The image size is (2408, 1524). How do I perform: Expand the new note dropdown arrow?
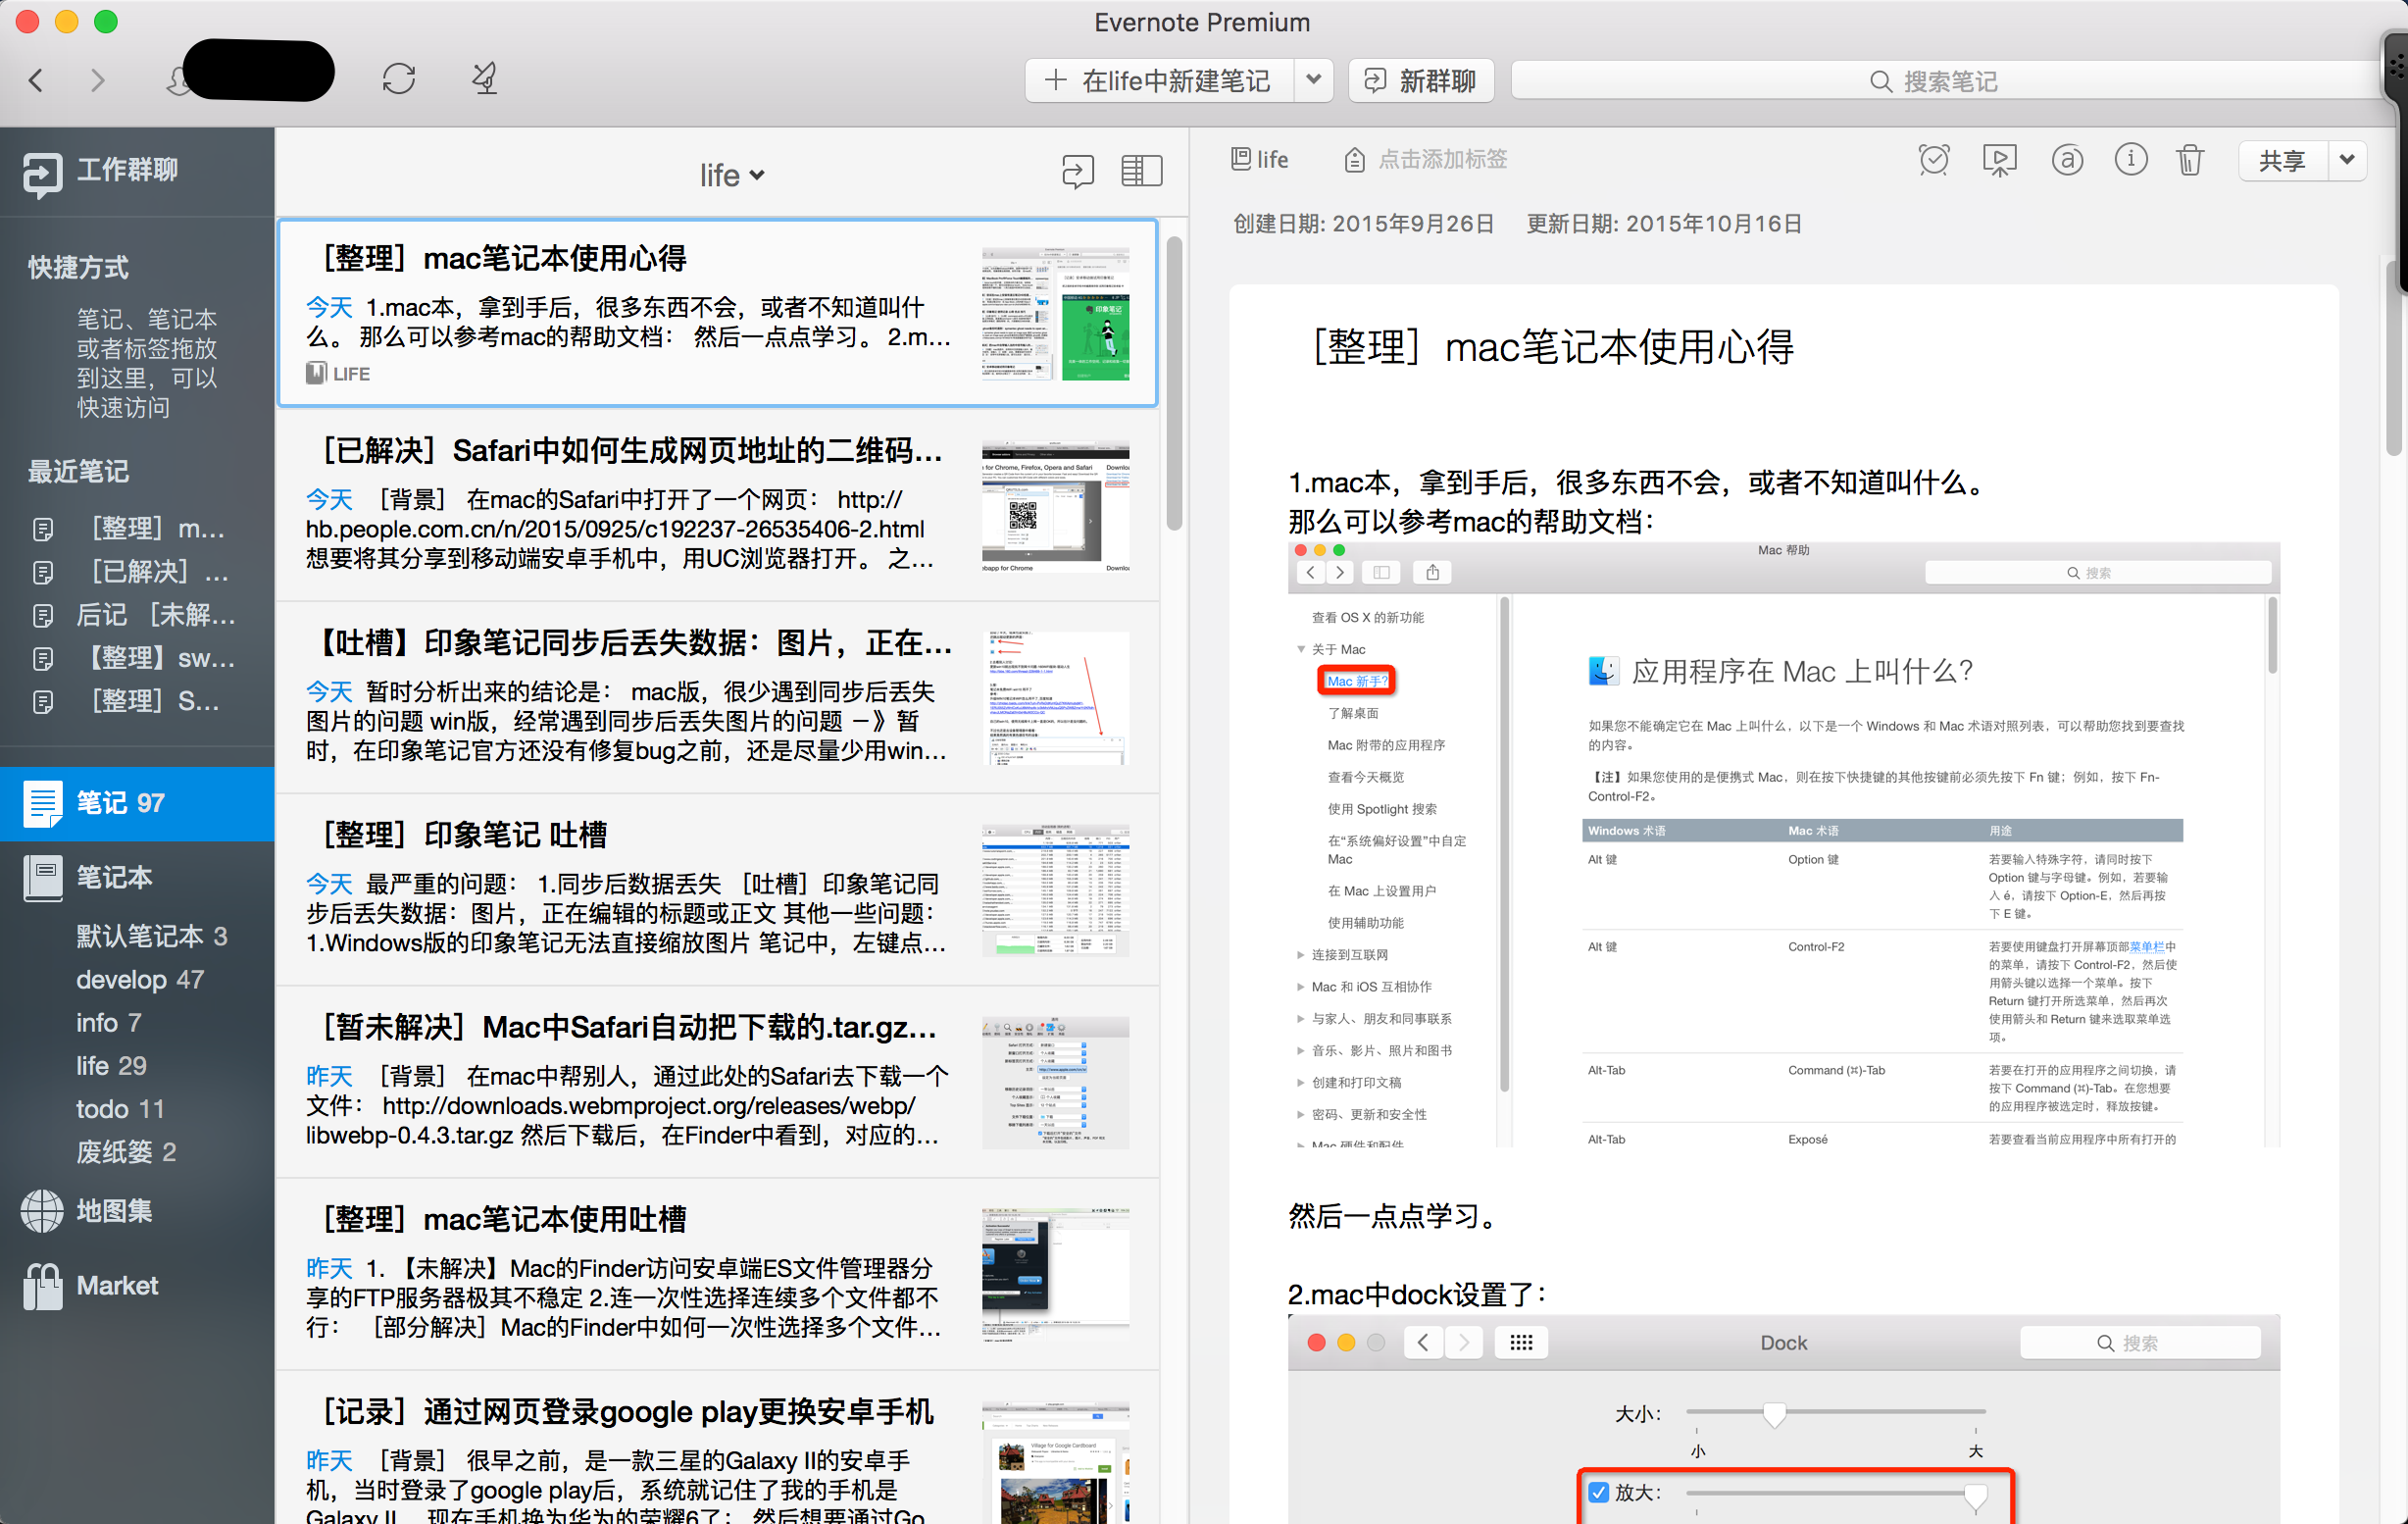tap(1314, 80)
